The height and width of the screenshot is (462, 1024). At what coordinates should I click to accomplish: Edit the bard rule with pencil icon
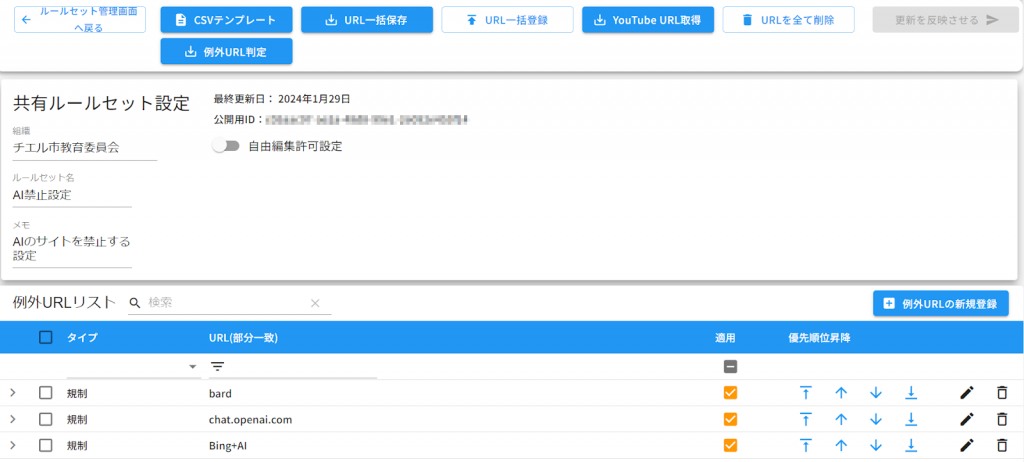[967, 393]
